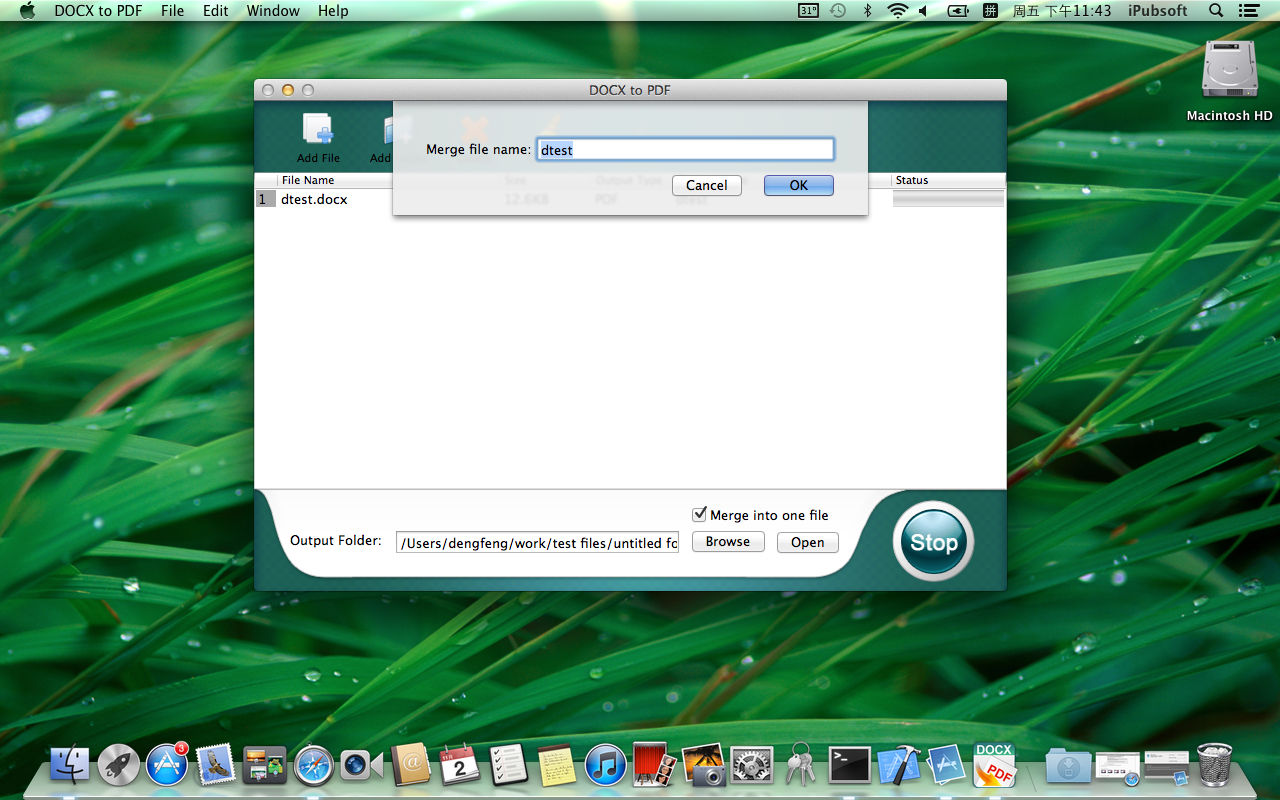1280x800 pixels.
Task: Click the Stop conversion button
Action: pos(933,542)
